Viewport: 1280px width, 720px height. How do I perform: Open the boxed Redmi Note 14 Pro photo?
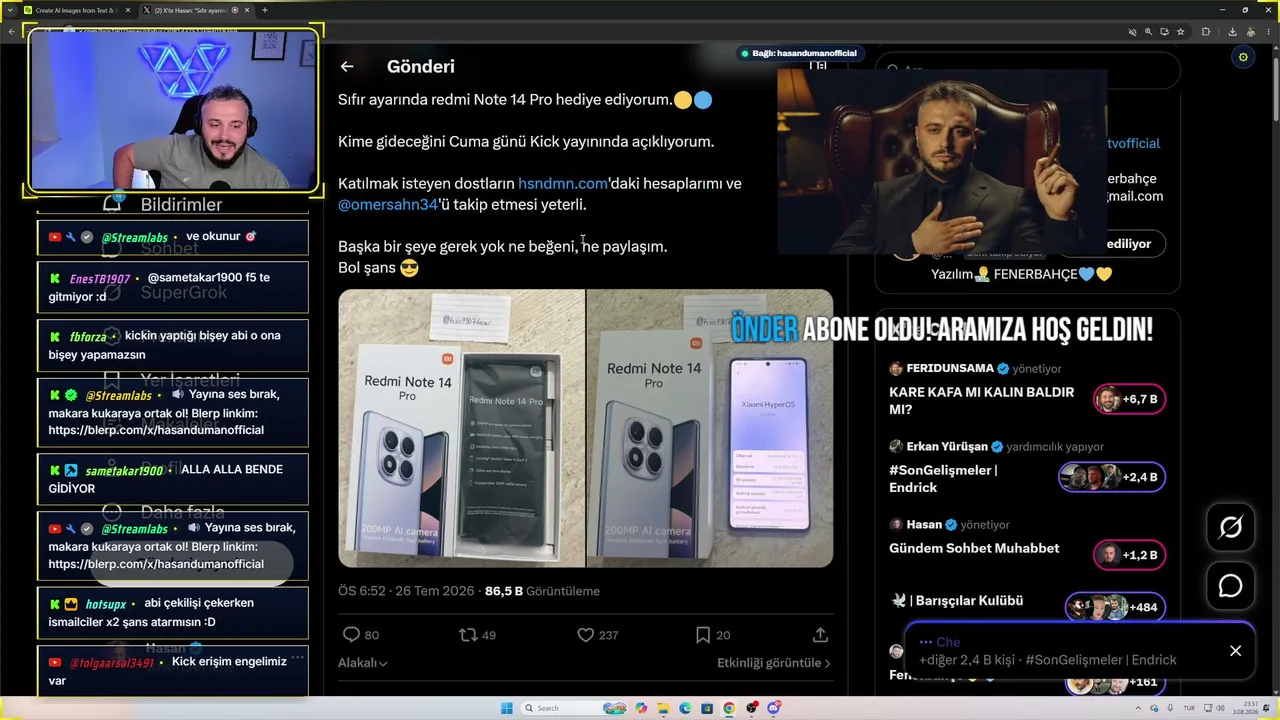461,429
